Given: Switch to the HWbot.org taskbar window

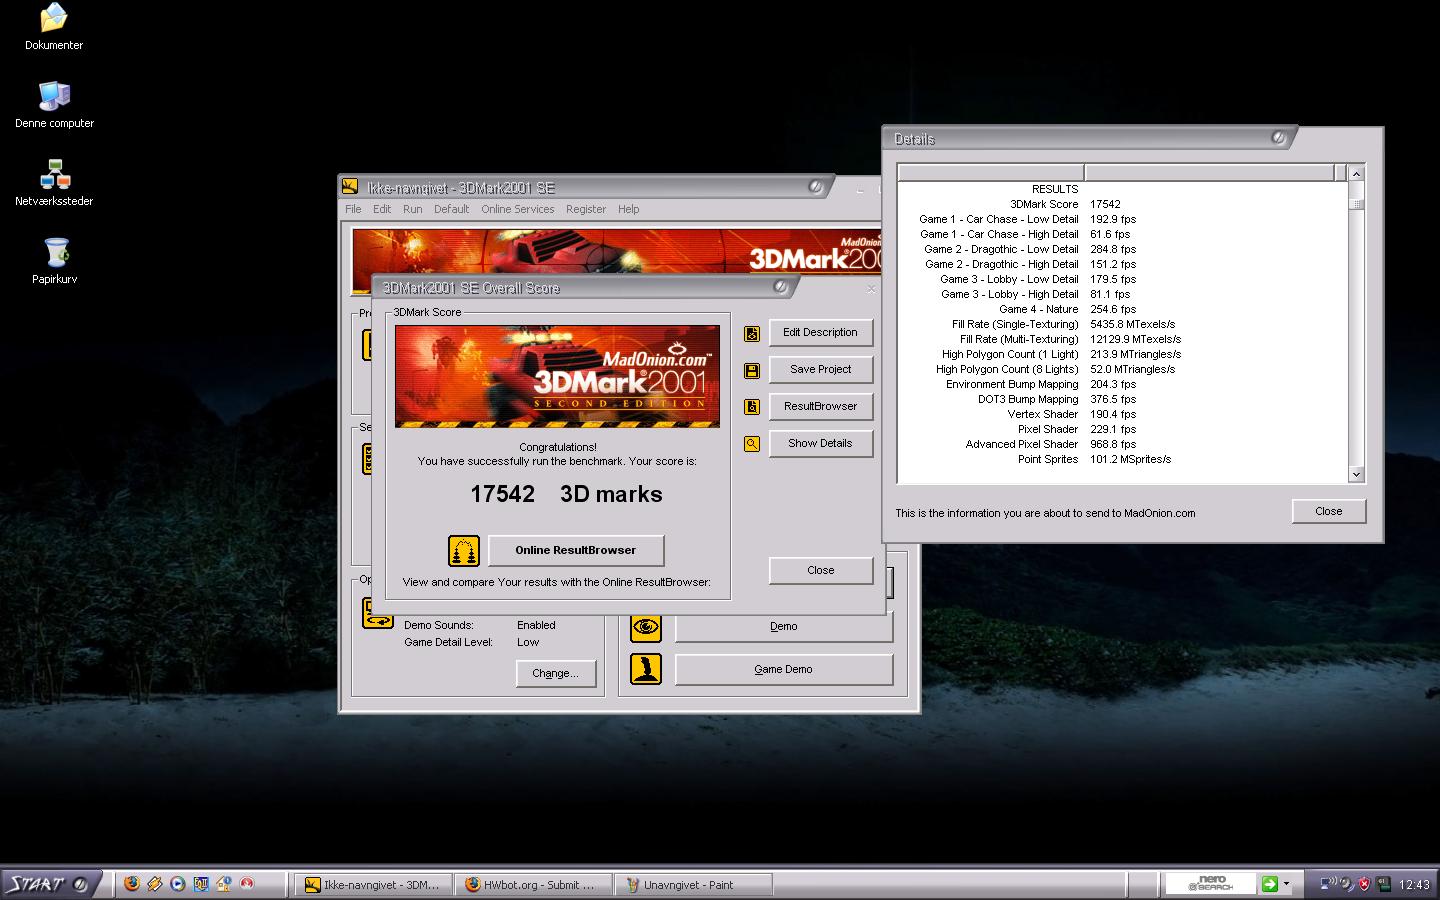Looking at the screenshot, I should (x=533, y=885).
